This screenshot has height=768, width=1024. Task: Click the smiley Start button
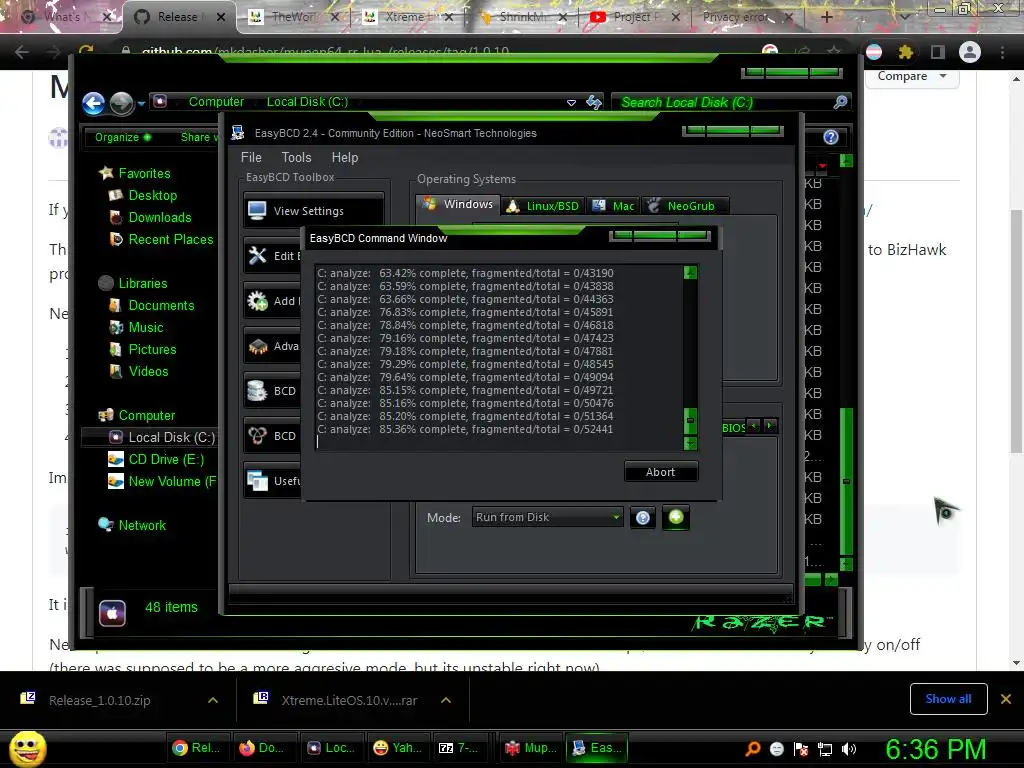[27, 748]
